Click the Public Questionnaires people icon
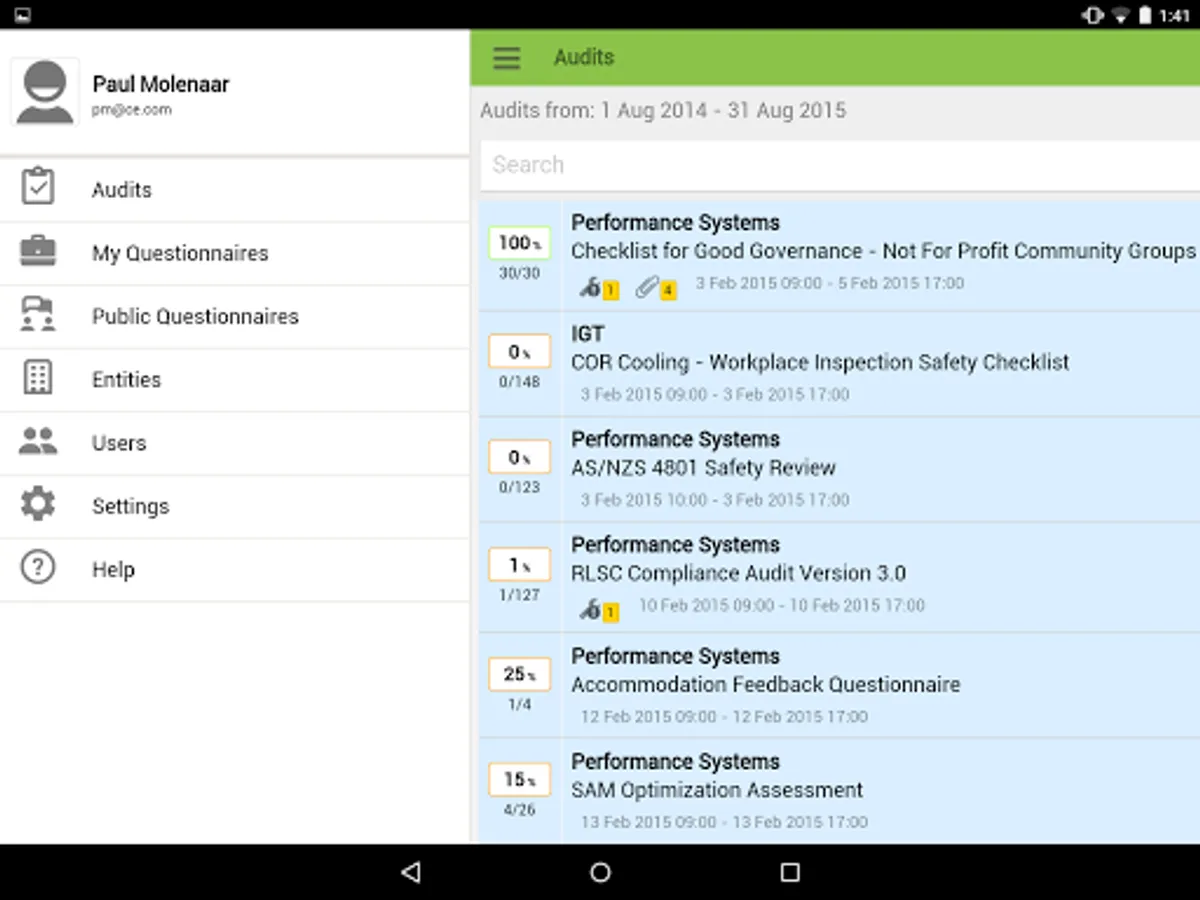Viewport: 1200px width, 900px height. pos(38,315)
